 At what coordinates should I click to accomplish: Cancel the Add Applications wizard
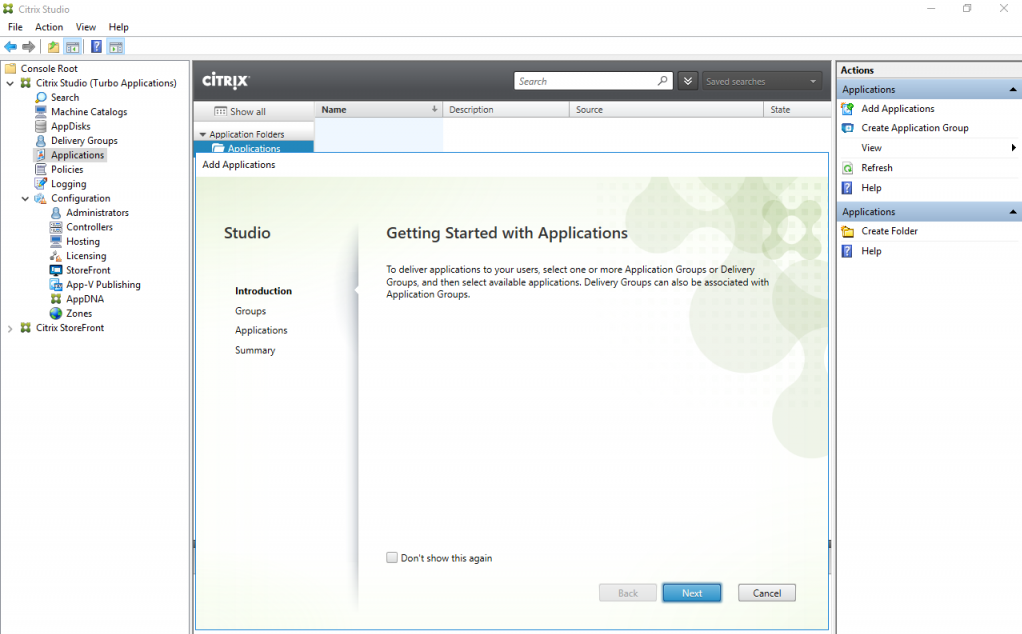(766, 592)
